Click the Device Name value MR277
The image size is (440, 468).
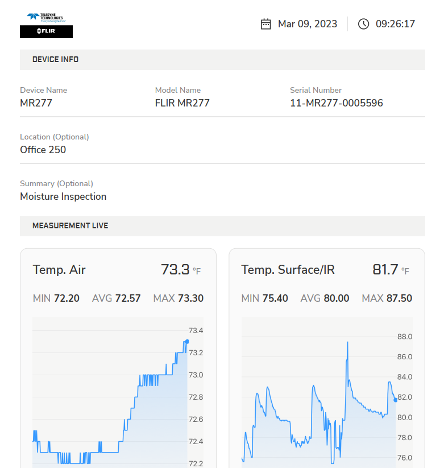click(x=36, y=103)
